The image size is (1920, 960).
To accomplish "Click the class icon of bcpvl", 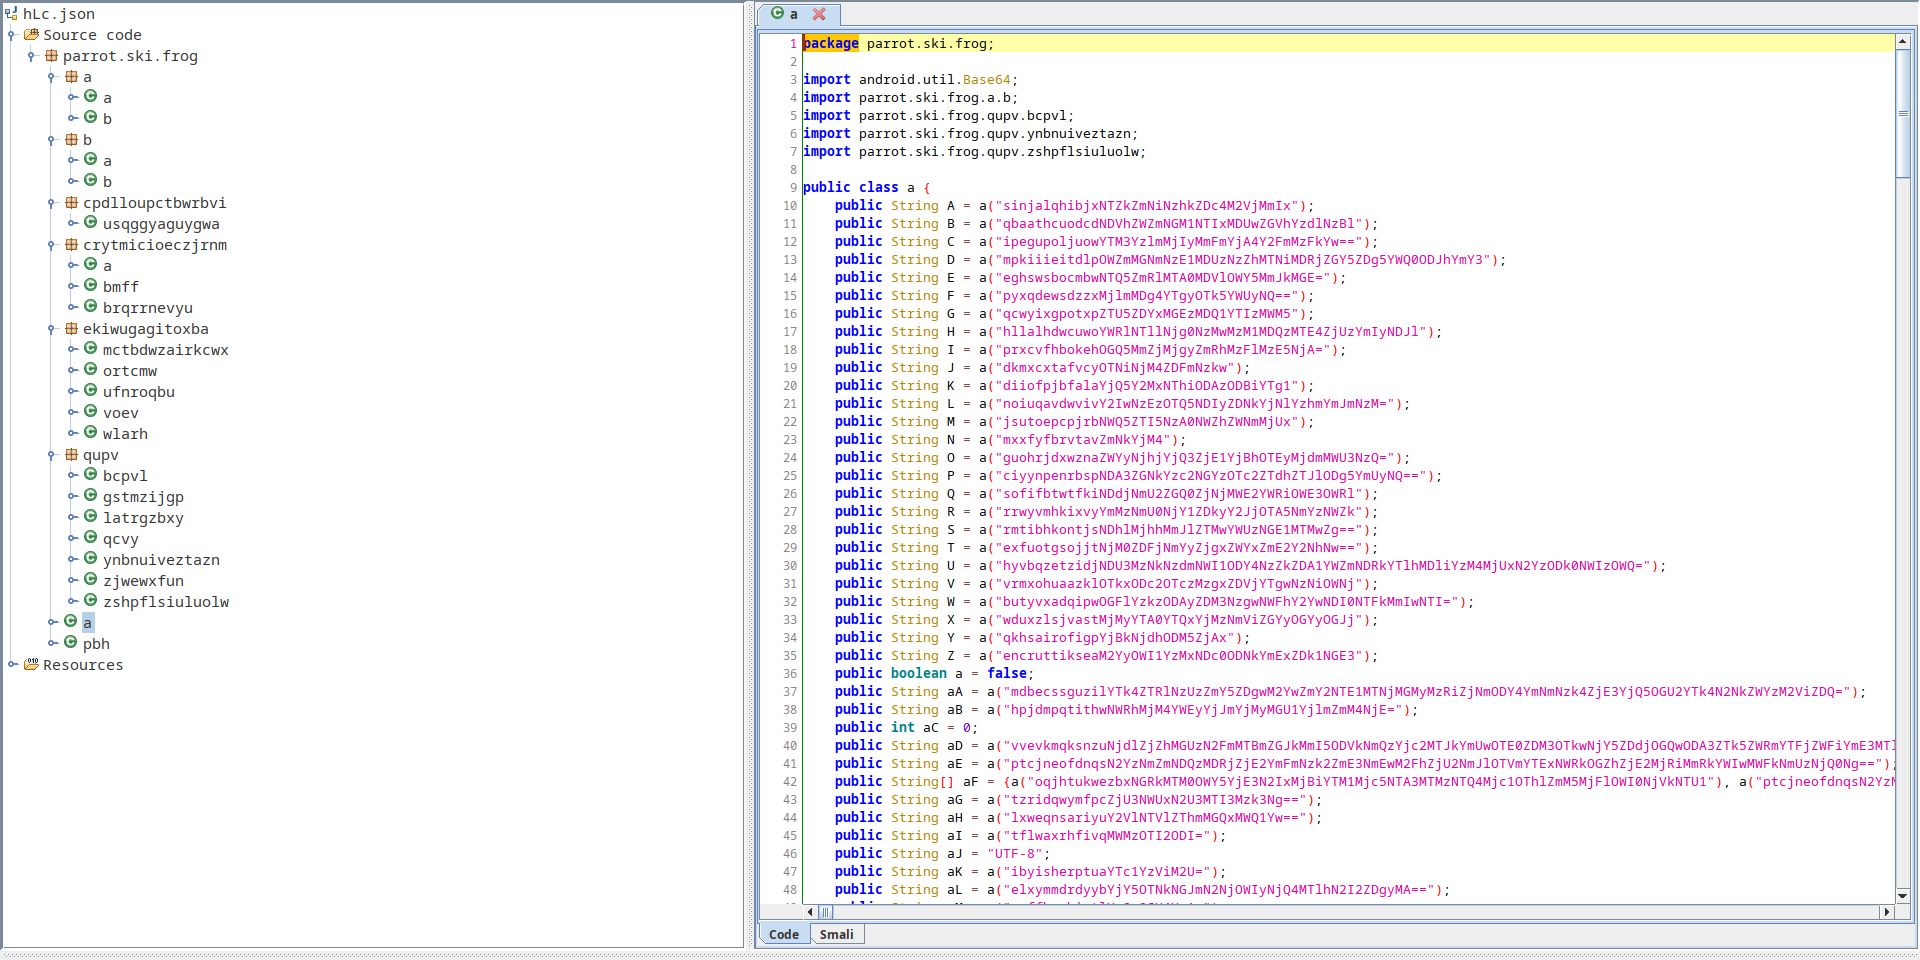I will pyautogui.click(x=91, y=475).
